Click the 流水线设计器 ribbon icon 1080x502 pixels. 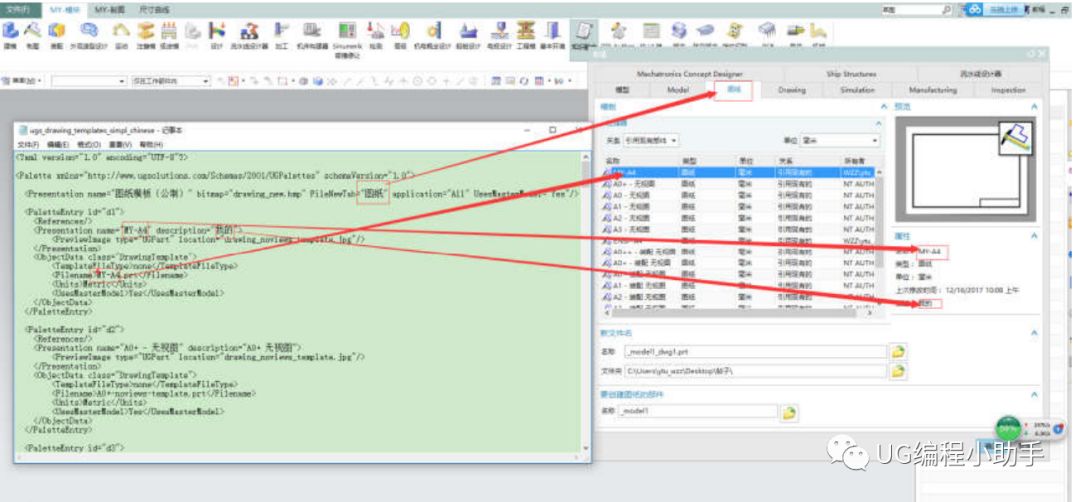tap(249, 34)
